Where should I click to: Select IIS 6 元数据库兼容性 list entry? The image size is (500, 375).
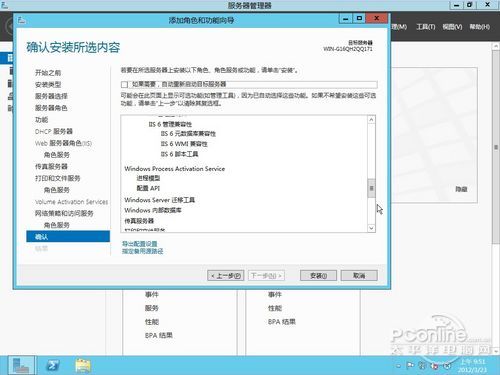(x=188, y=134)
